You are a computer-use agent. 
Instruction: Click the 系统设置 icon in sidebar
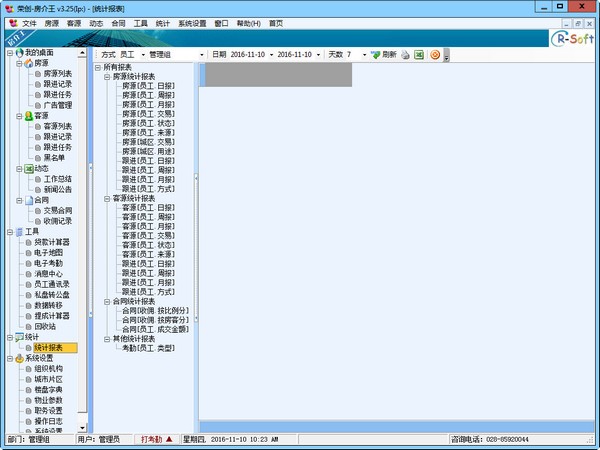click(17, 358)
